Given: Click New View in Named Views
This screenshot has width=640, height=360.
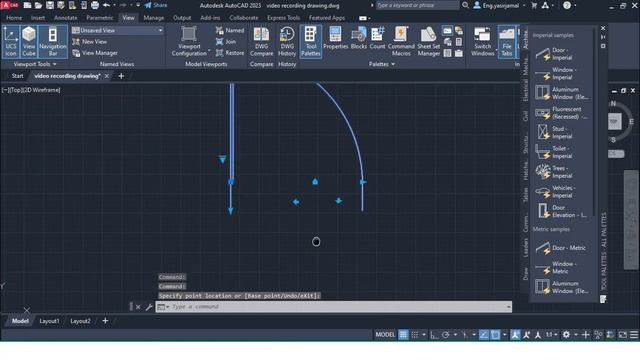Looking at the screenshot, I should click(89, 42).
